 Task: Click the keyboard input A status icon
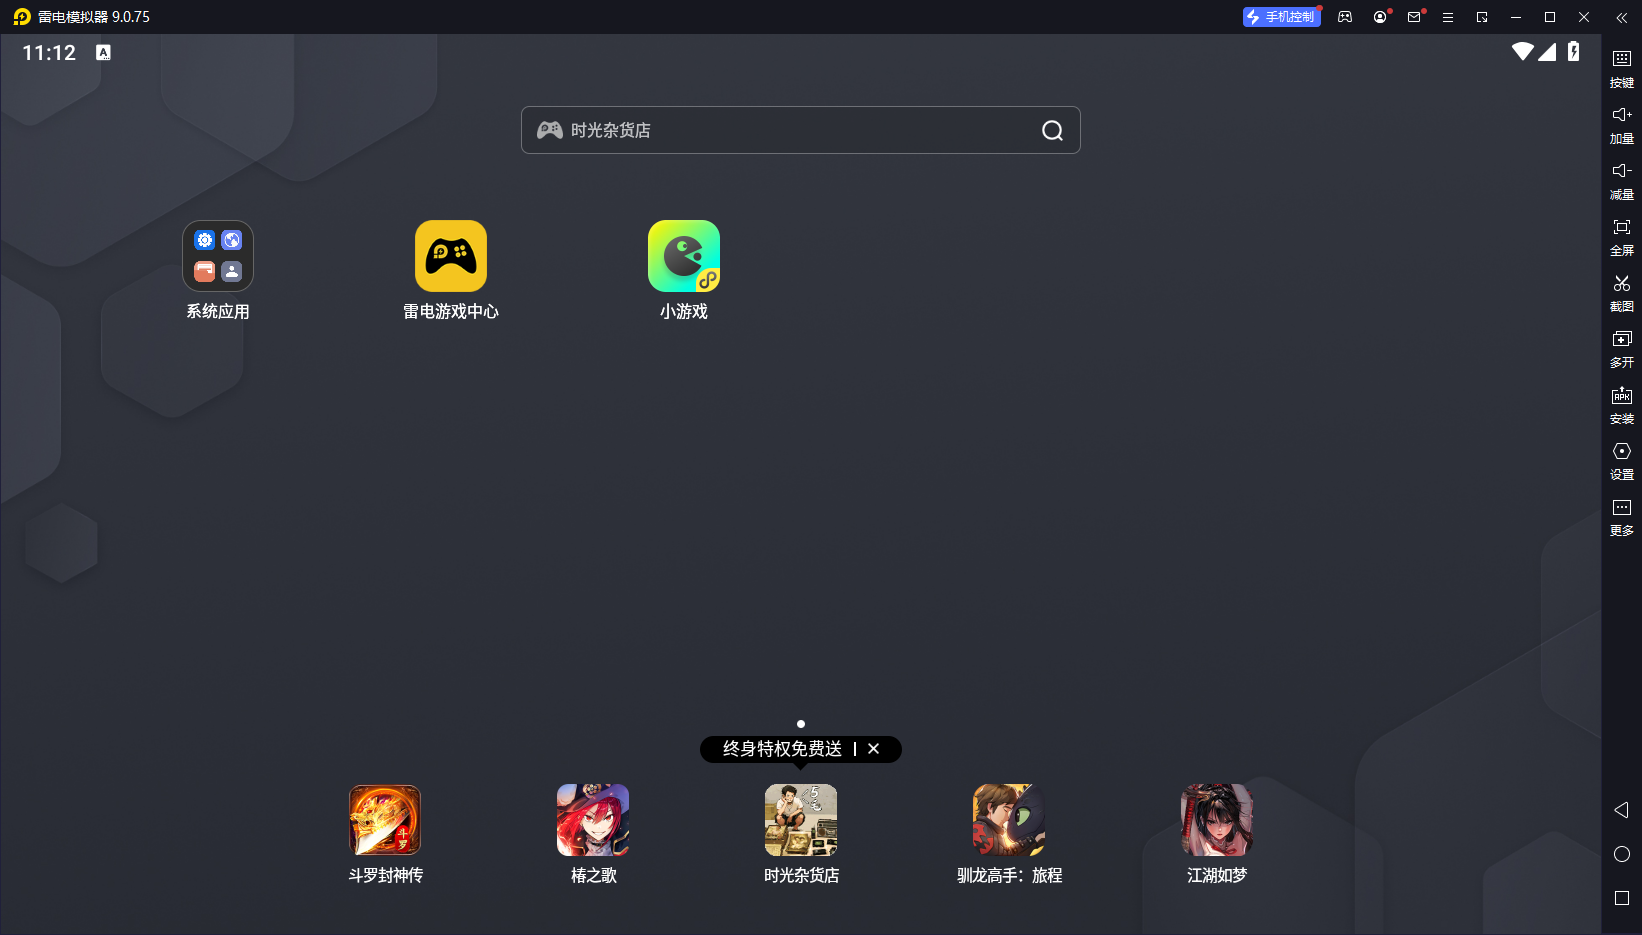[103, 52]
